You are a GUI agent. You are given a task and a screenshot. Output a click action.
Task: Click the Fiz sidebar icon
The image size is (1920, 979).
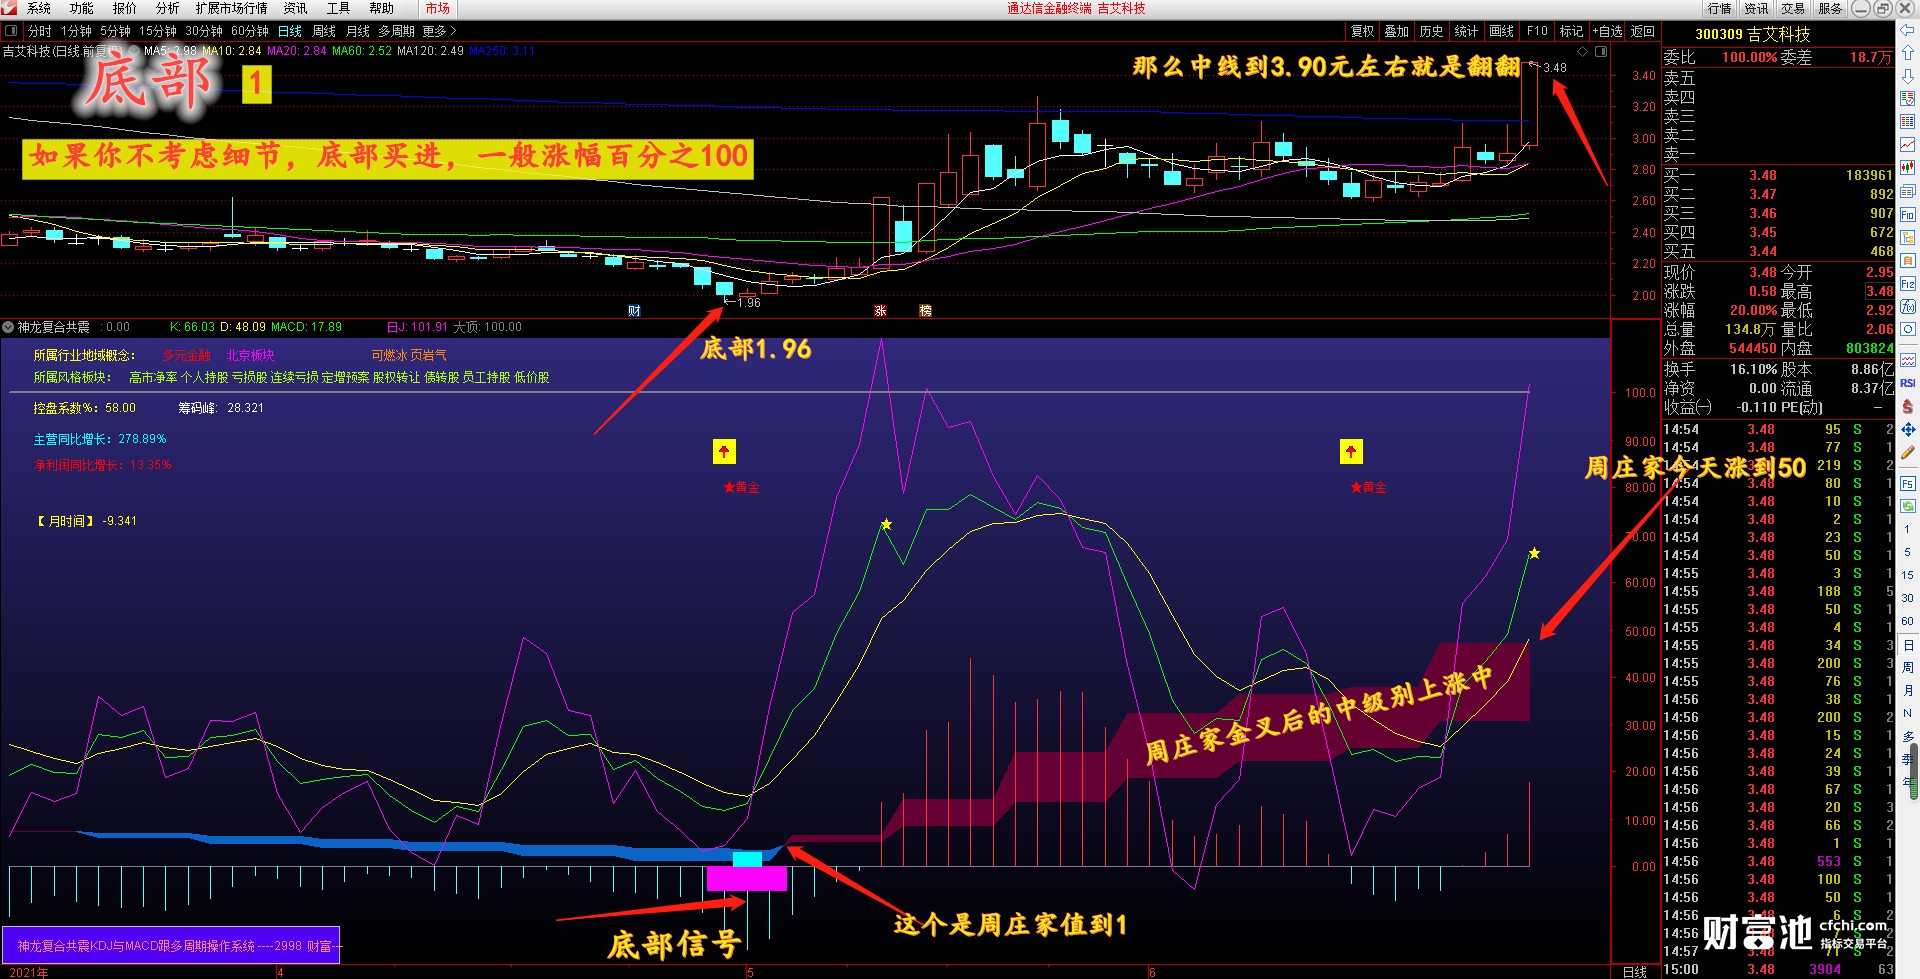pos(1907,283)
